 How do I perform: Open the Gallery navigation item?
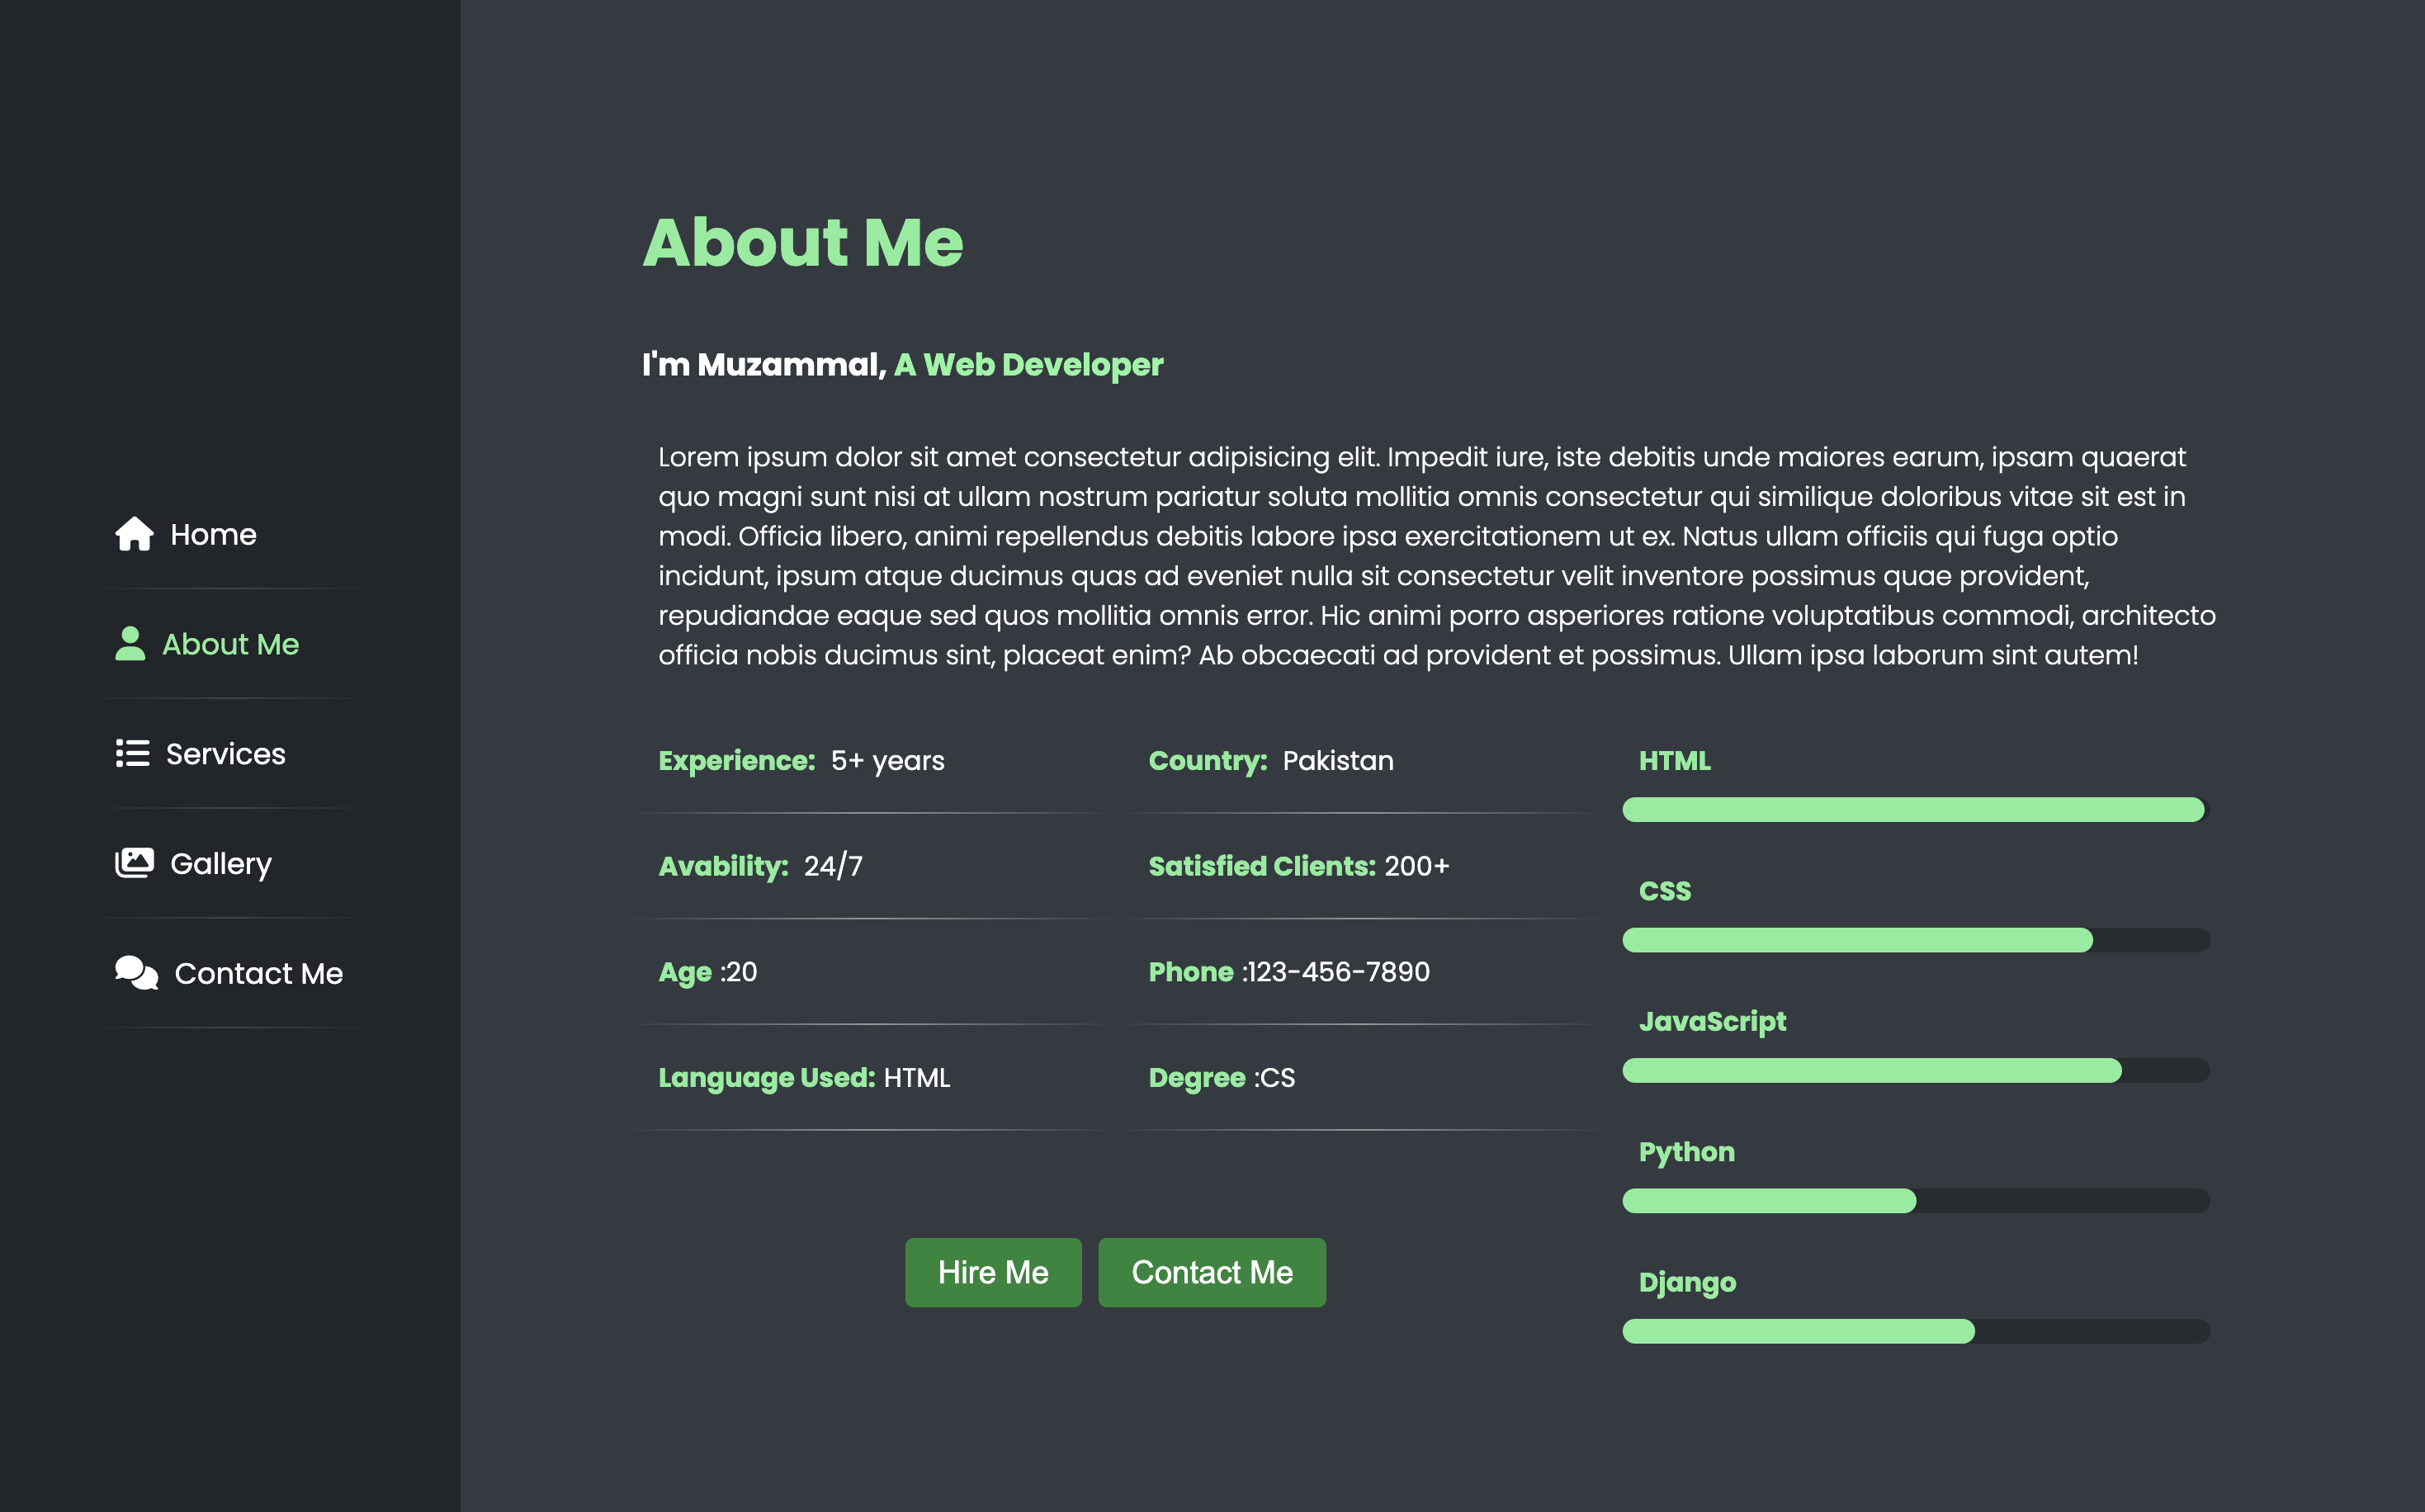pyautogui.click(x=221, y=864)
